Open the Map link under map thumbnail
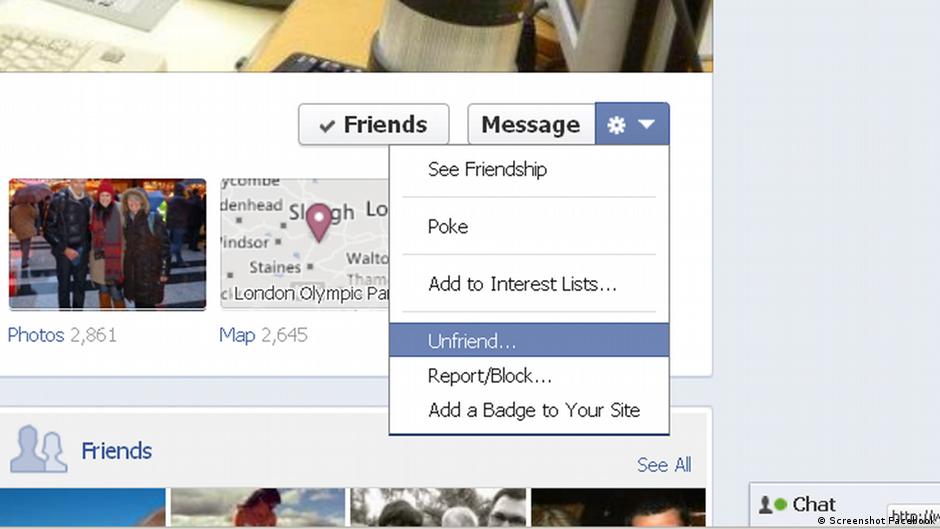The image size is (940, 529). [x=237, y=335]
